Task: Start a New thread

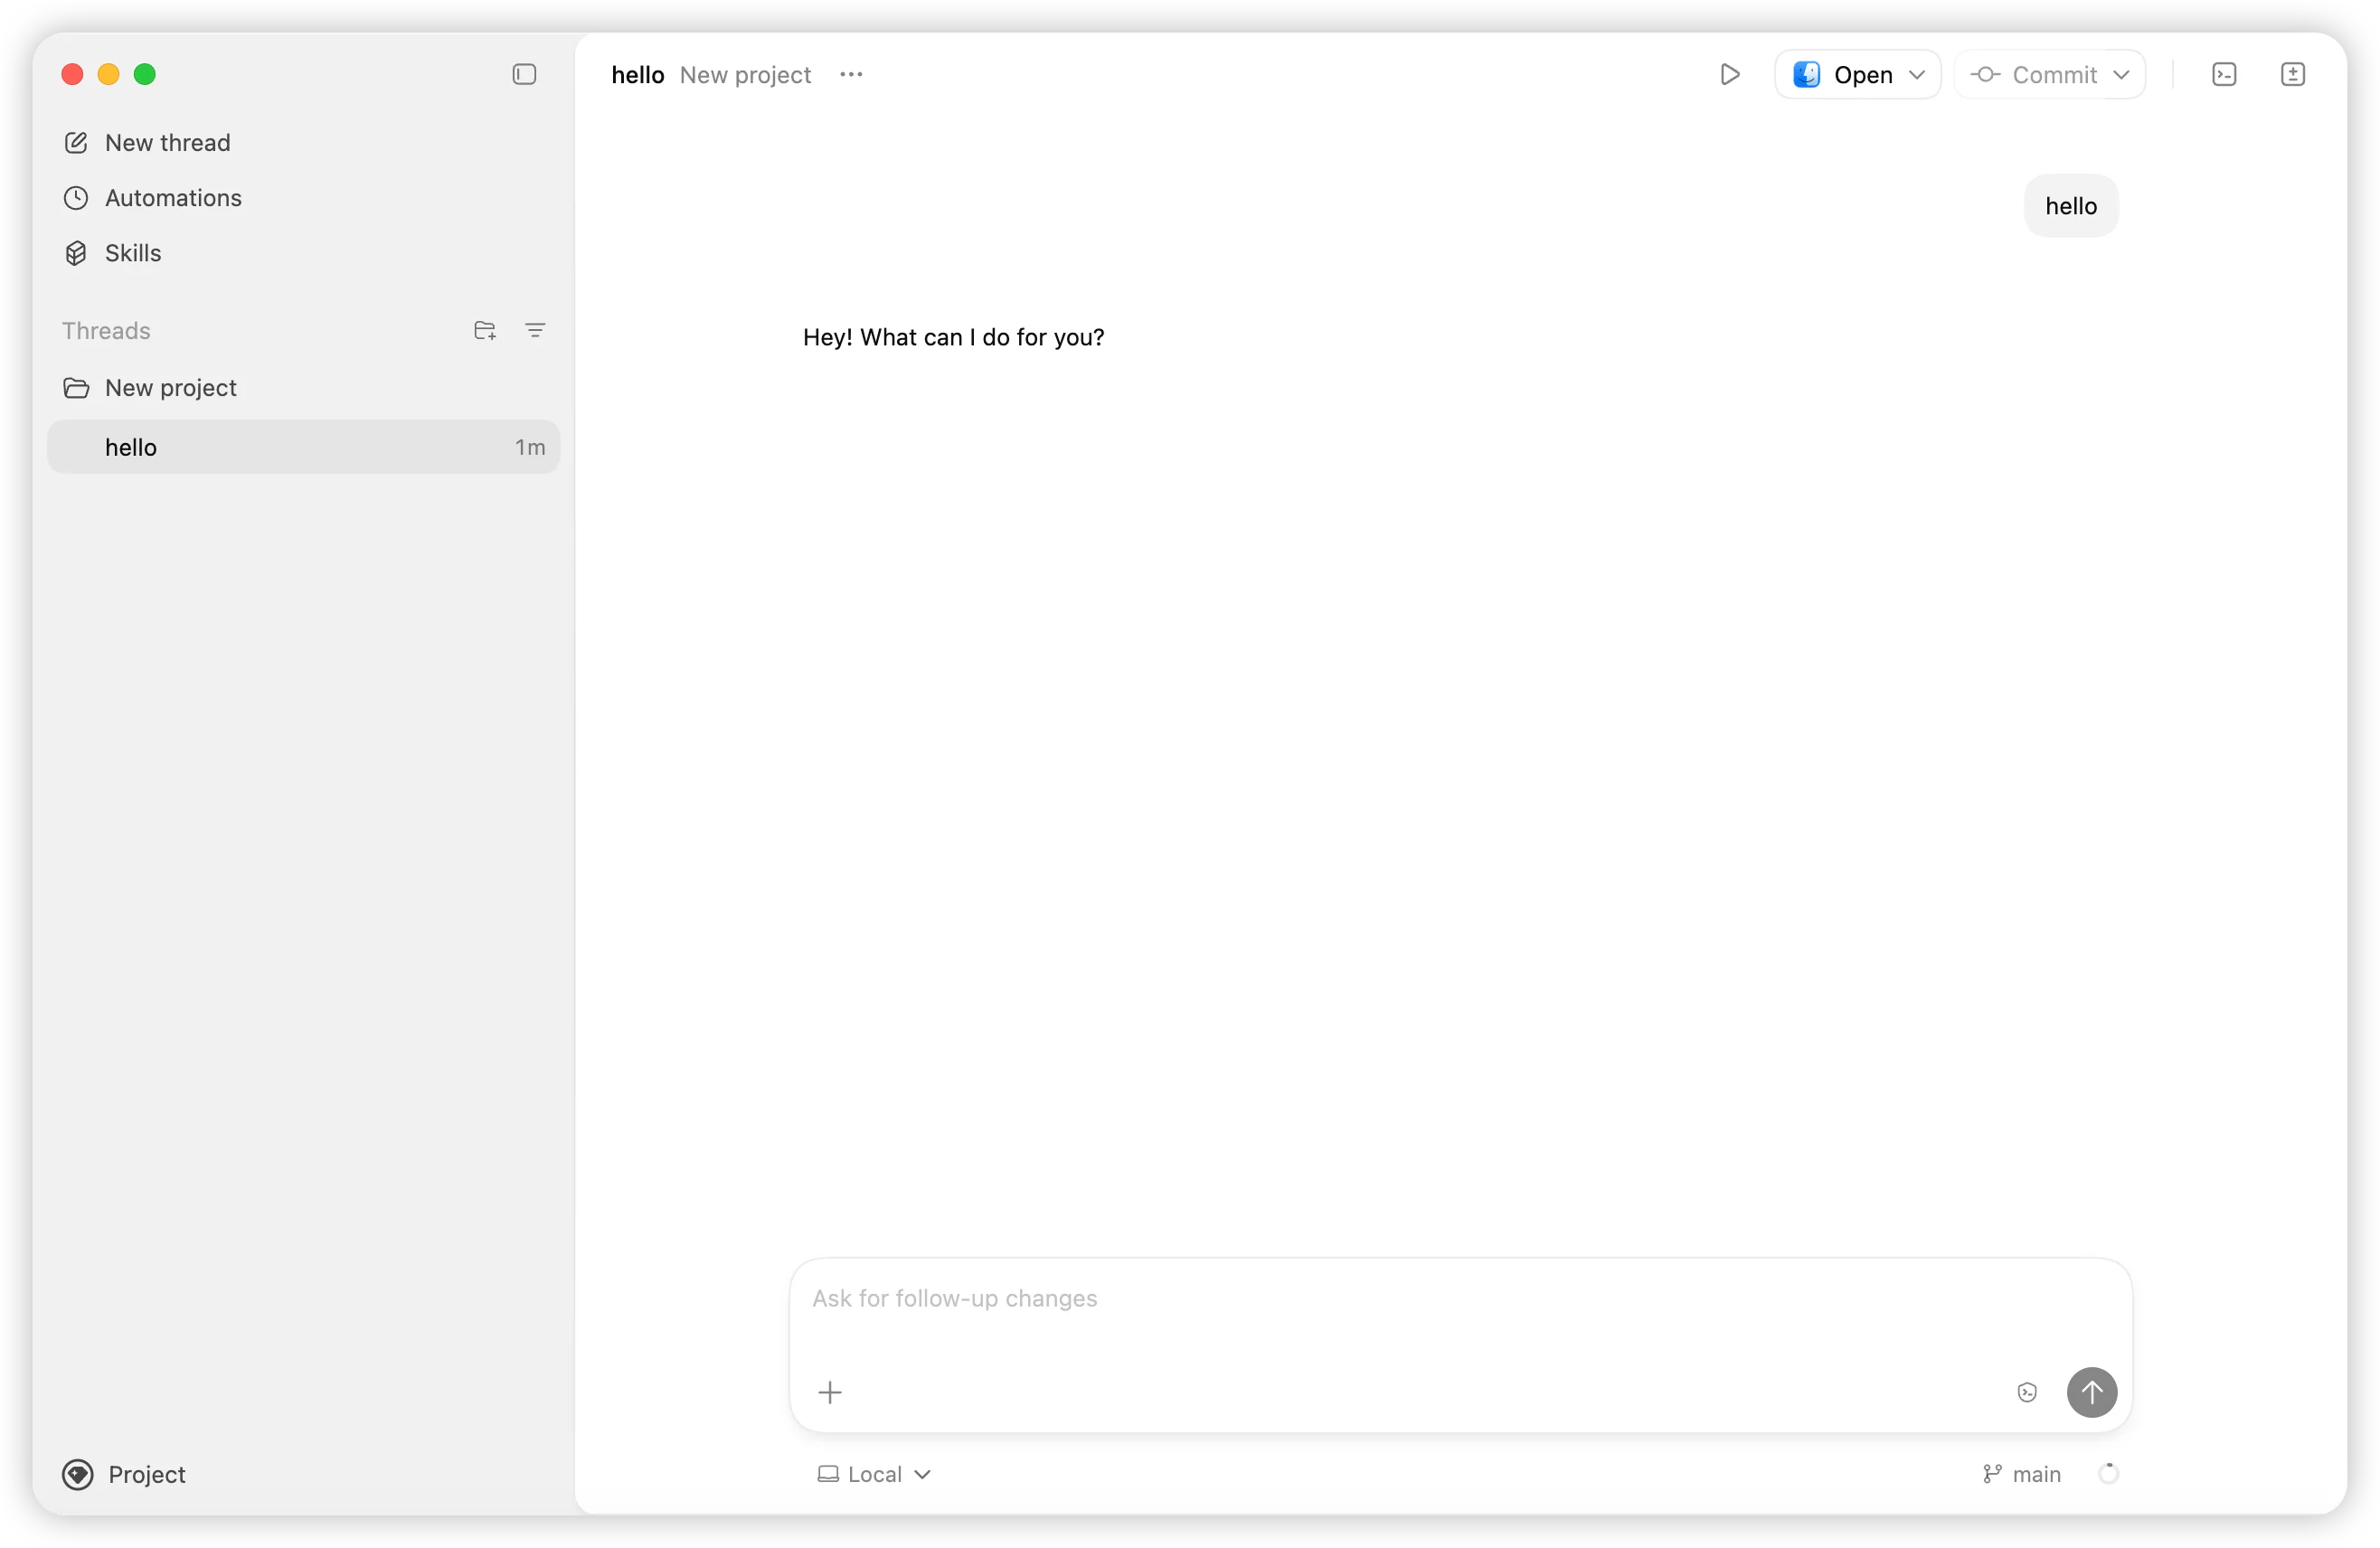Action: (147, 142)
